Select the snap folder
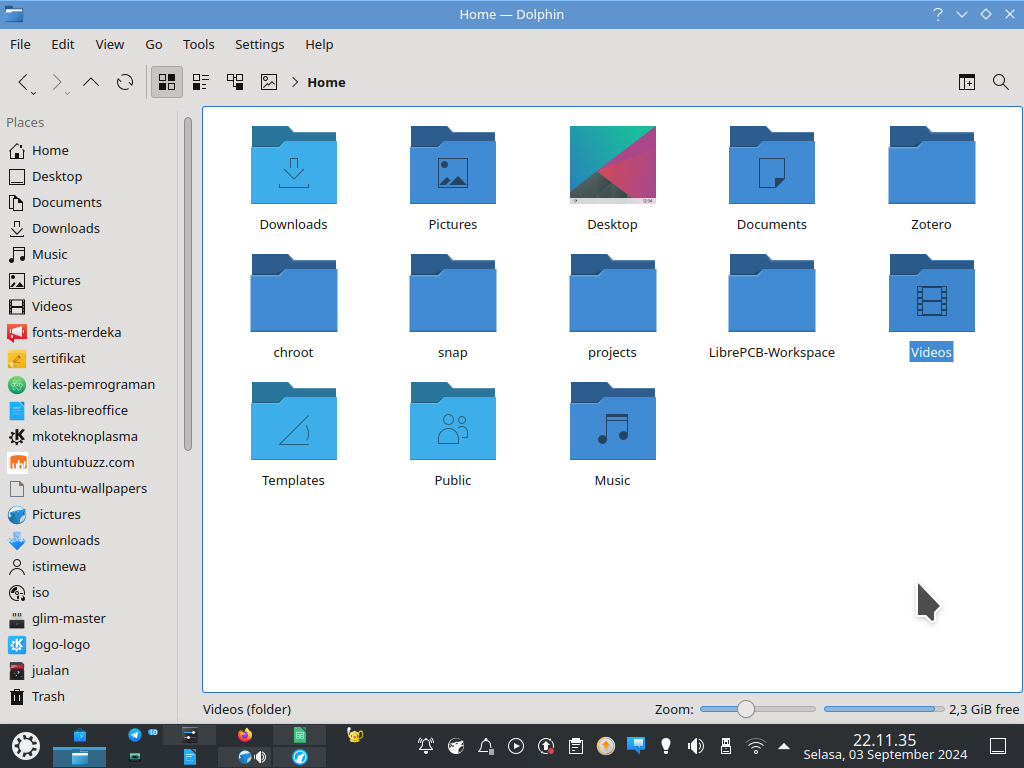 pos(453,293)
